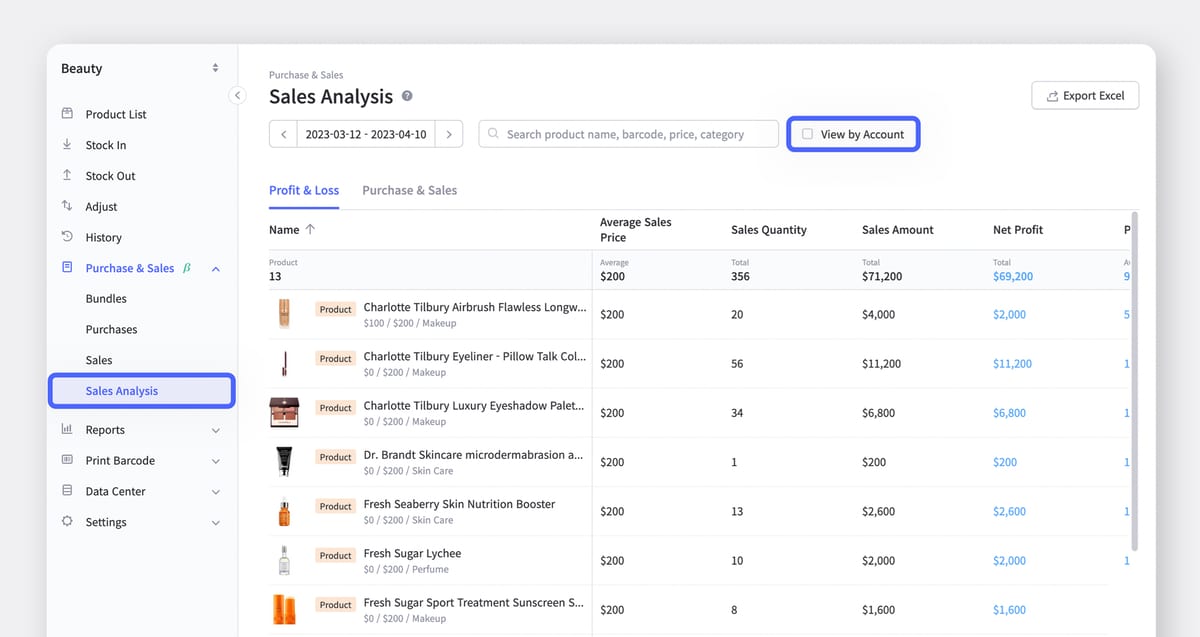Click the Purchase & Sales sidebar icon
The height and width of the screenshot is (637, 1200).
65,268
